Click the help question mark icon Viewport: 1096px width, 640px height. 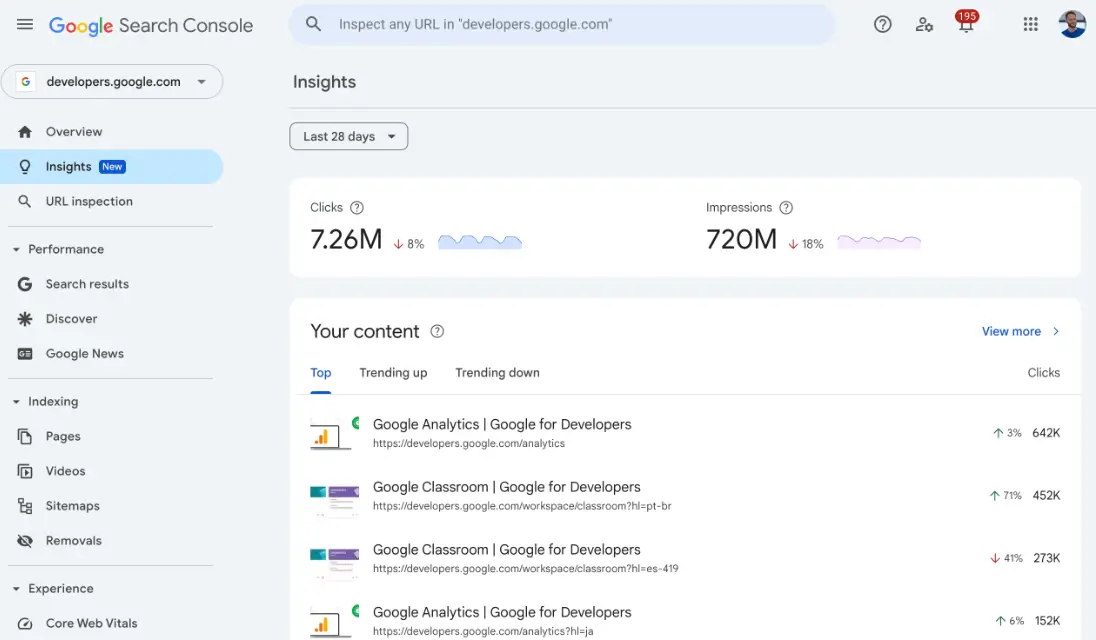click(882, 25)
